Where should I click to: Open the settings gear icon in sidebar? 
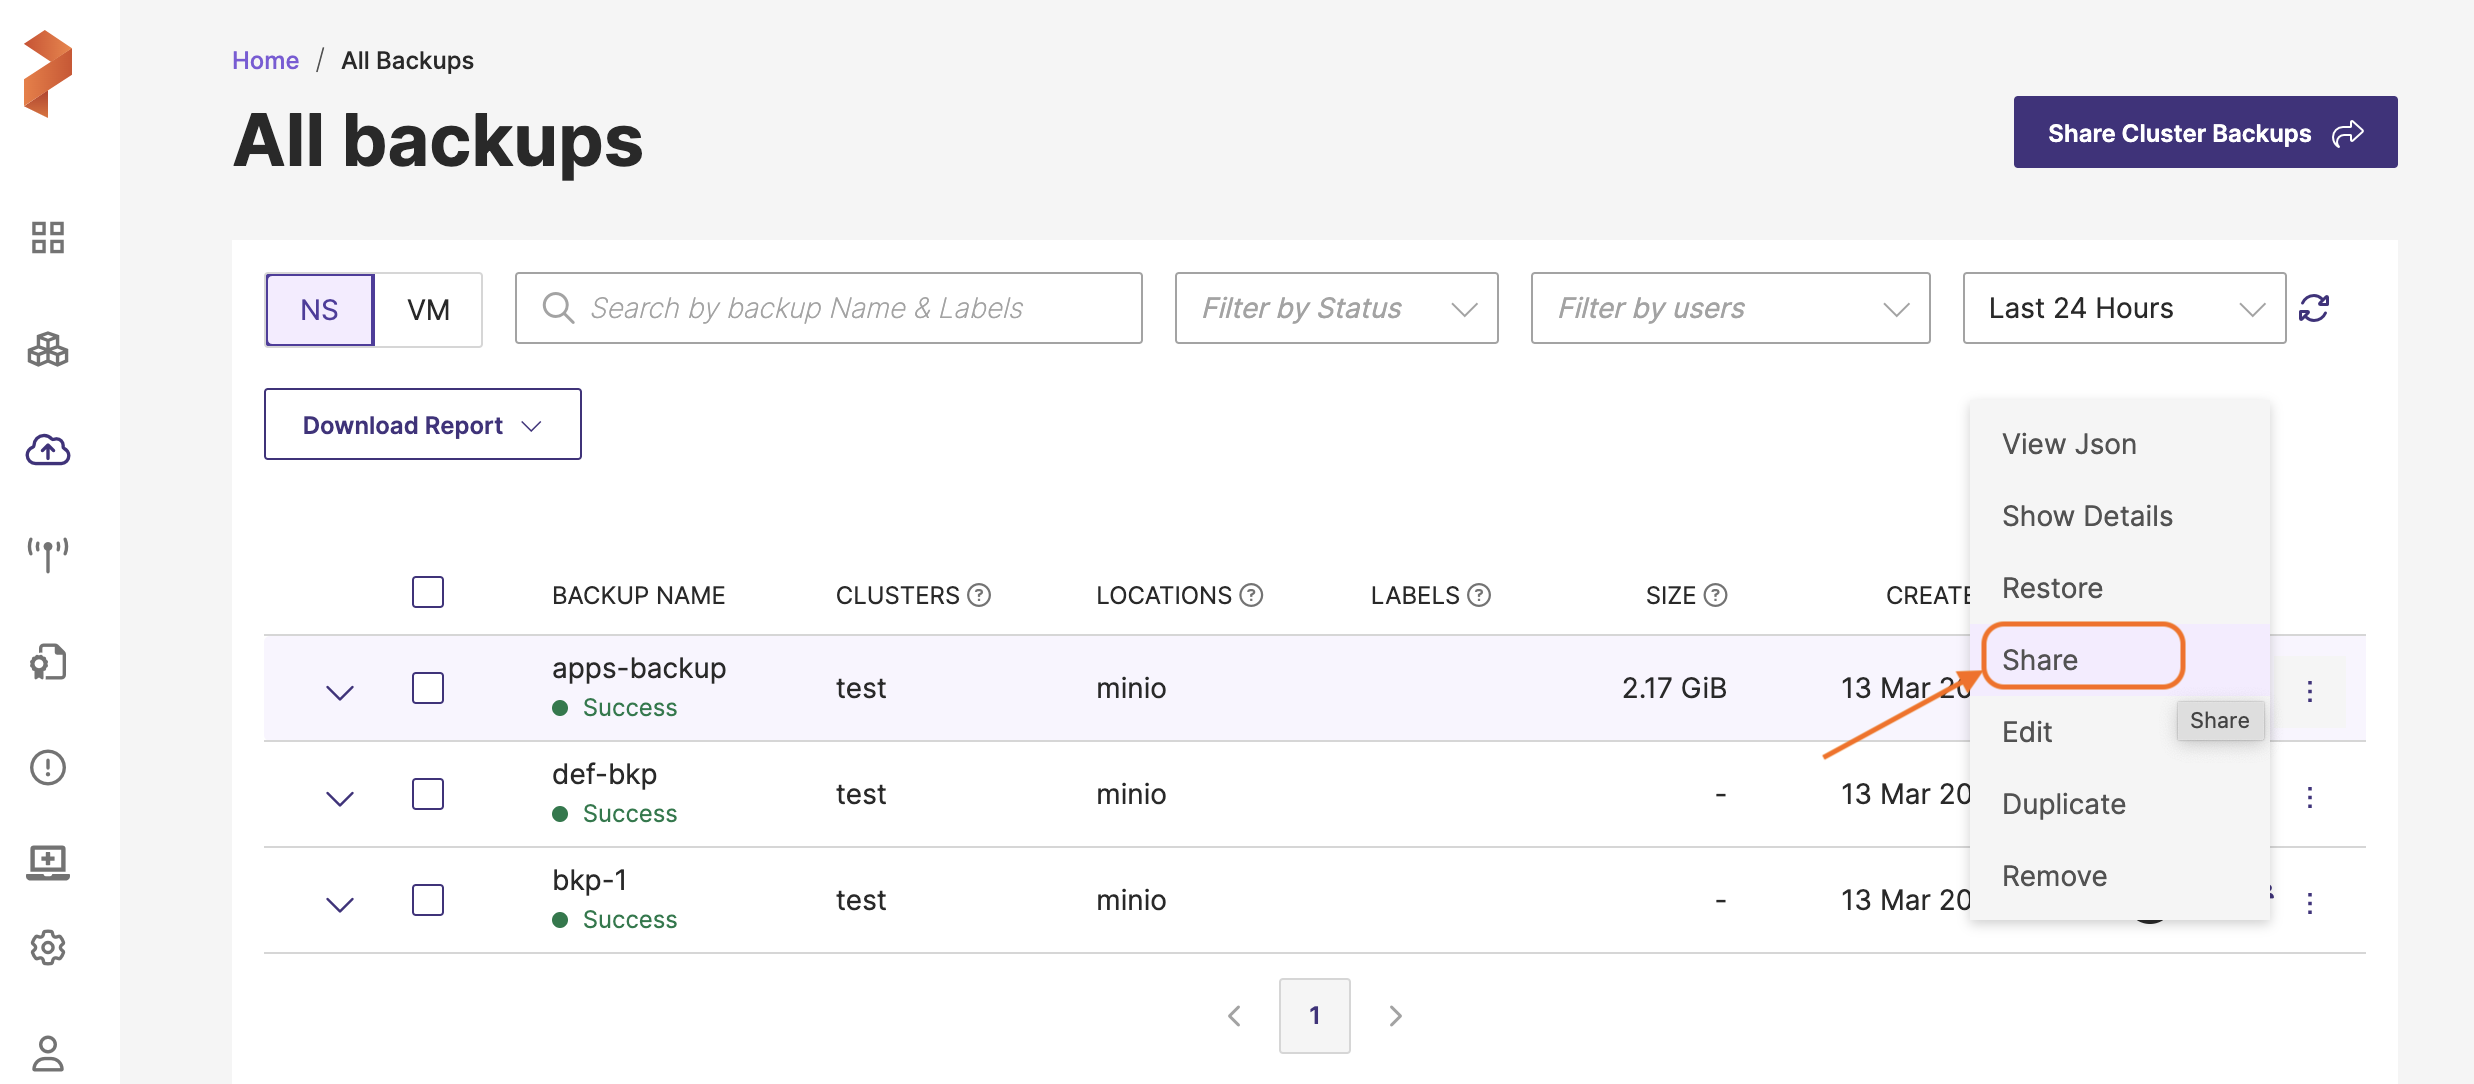tap(48, 947)
